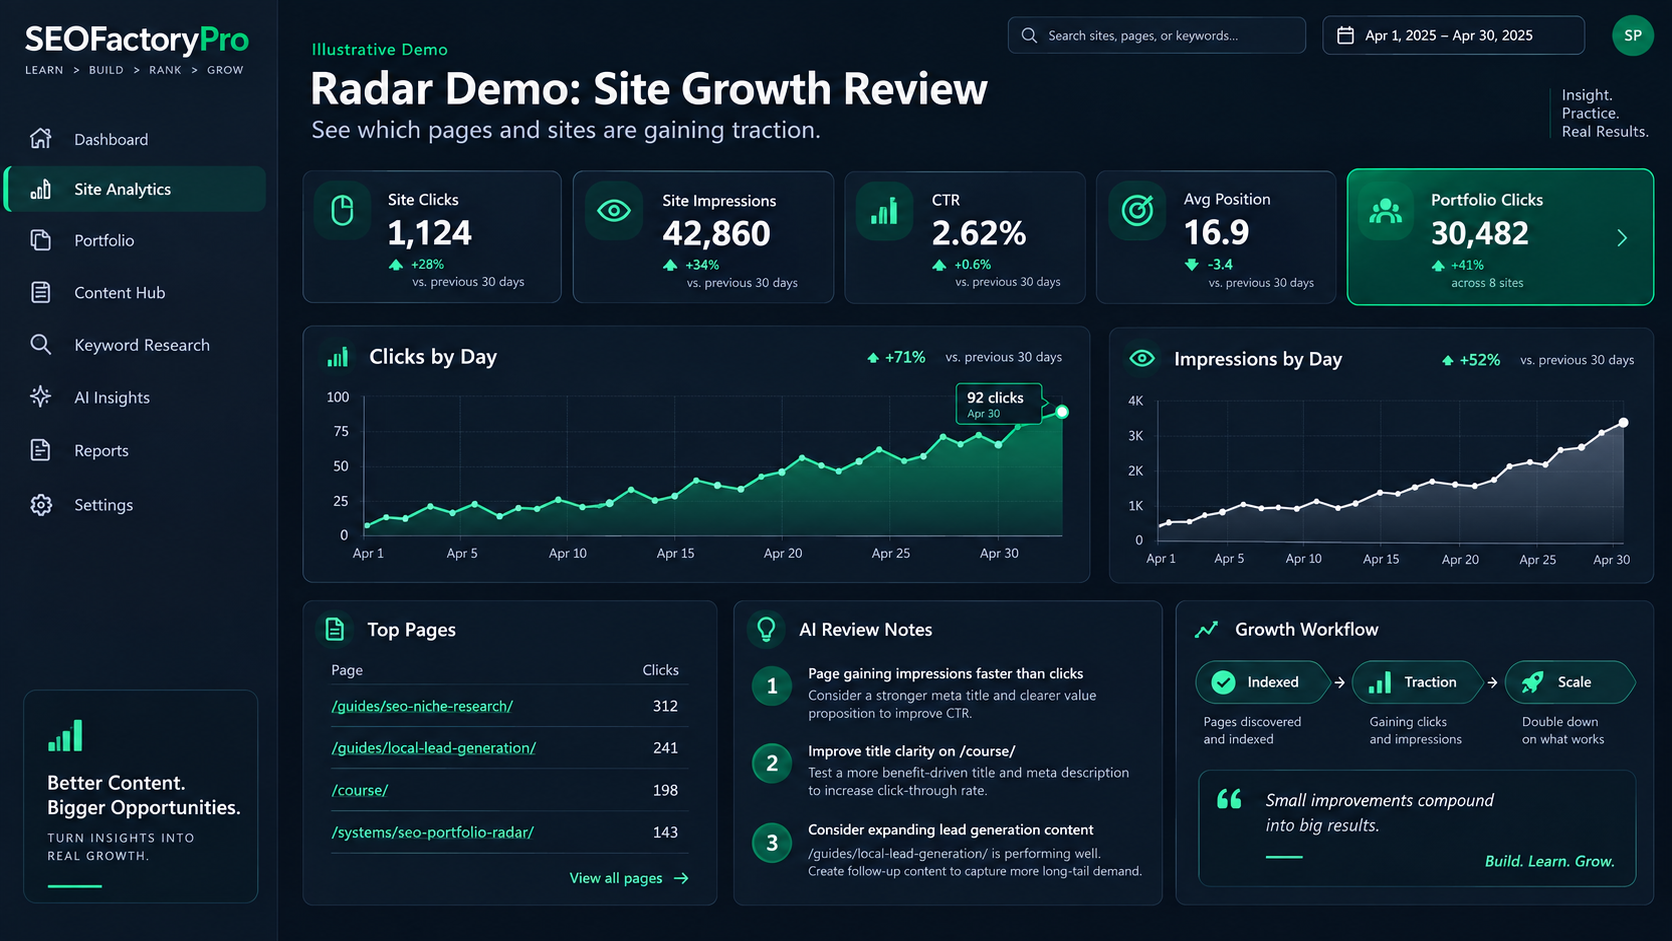The width and height of the screenshot is (1672, 941).
Task: Open Settings from the sidebar
Action: tap(136, 504)
